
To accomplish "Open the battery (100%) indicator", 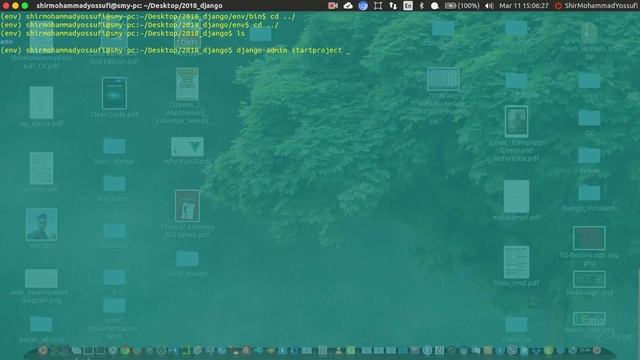I will (462, 6).
